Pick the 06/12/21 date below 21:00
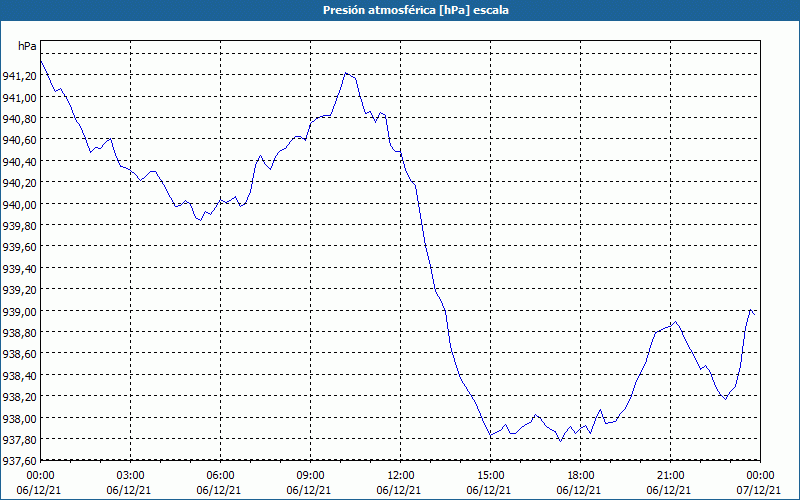 pyautogui.click(x=669, y=490)
